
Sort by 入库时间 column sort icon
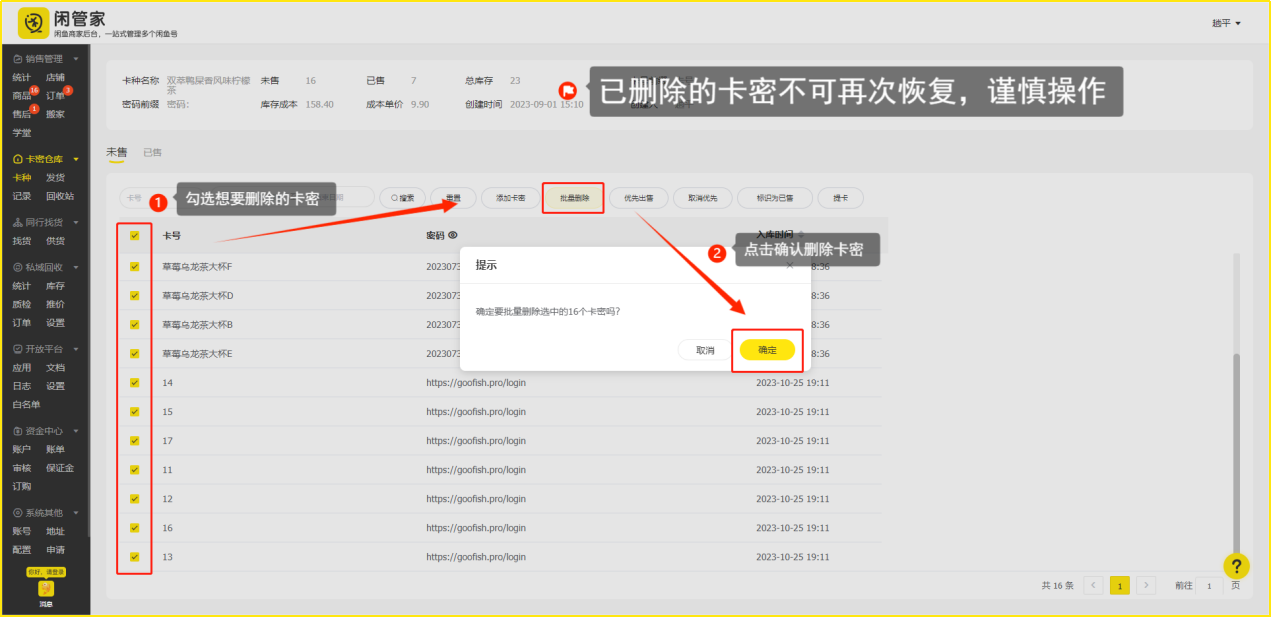(800, 234)
